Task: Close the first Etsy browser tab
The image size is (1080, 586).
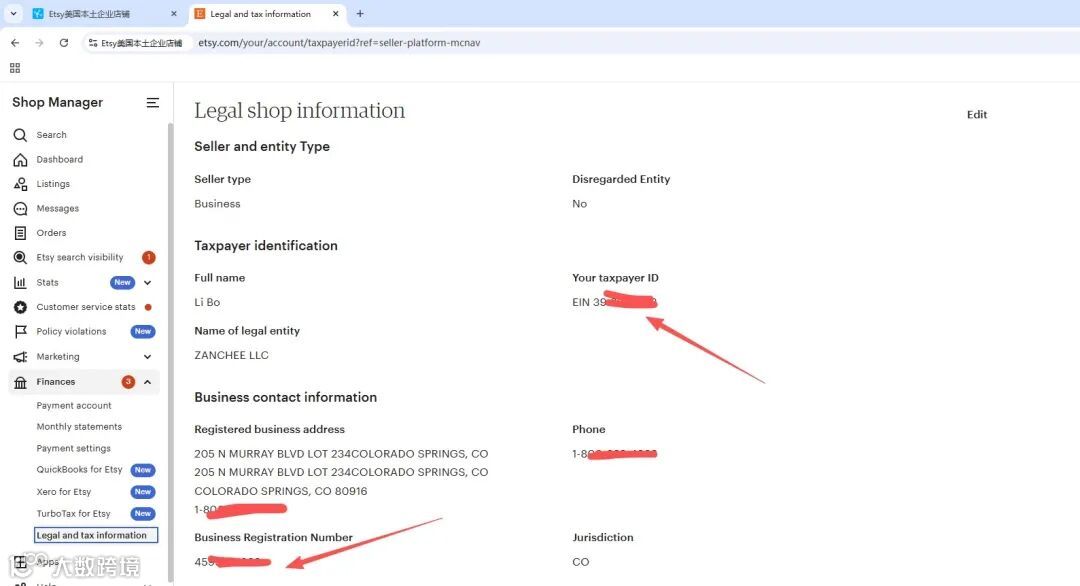Action: [174, 14]
